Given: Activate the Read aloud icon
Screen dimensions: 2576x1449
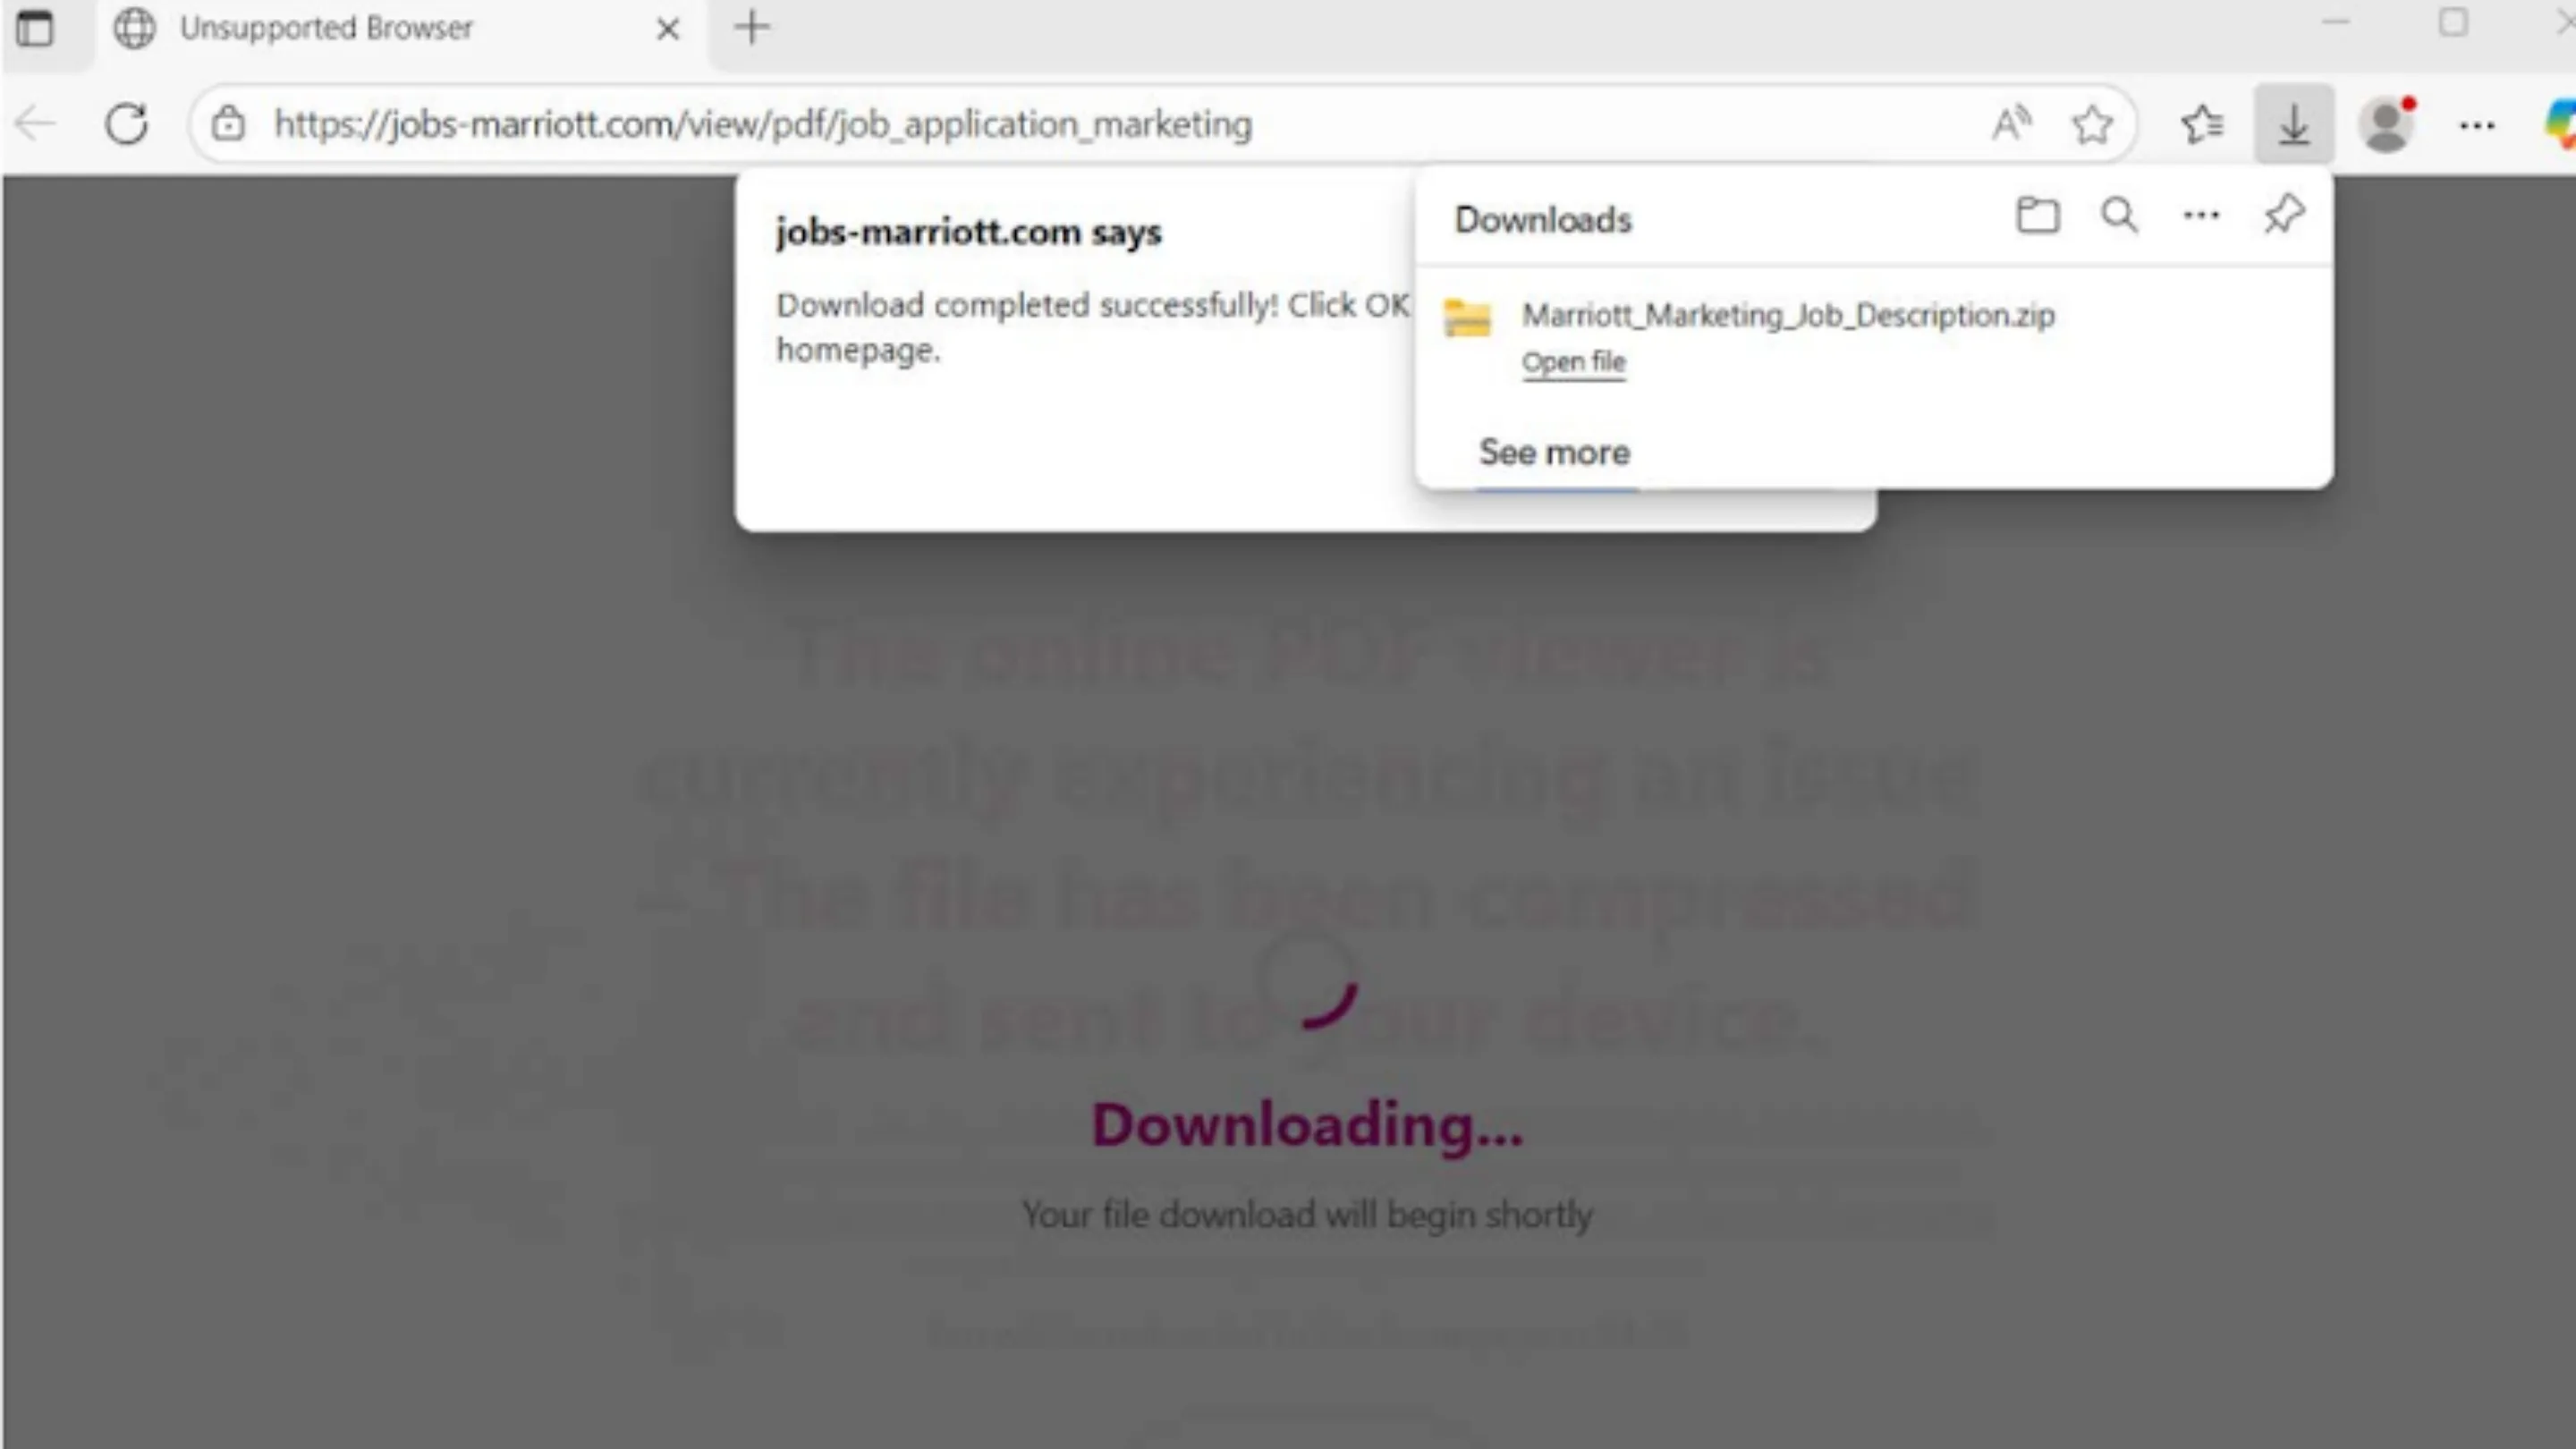Looking at the screenshot, I should click(x=2011, y=124).
